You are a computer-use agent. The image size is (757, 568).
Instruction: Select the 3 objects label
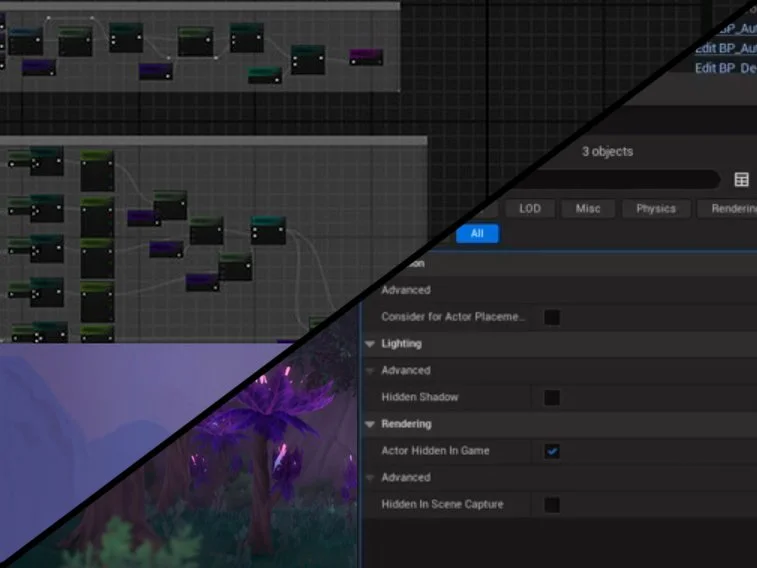(607, 152)
